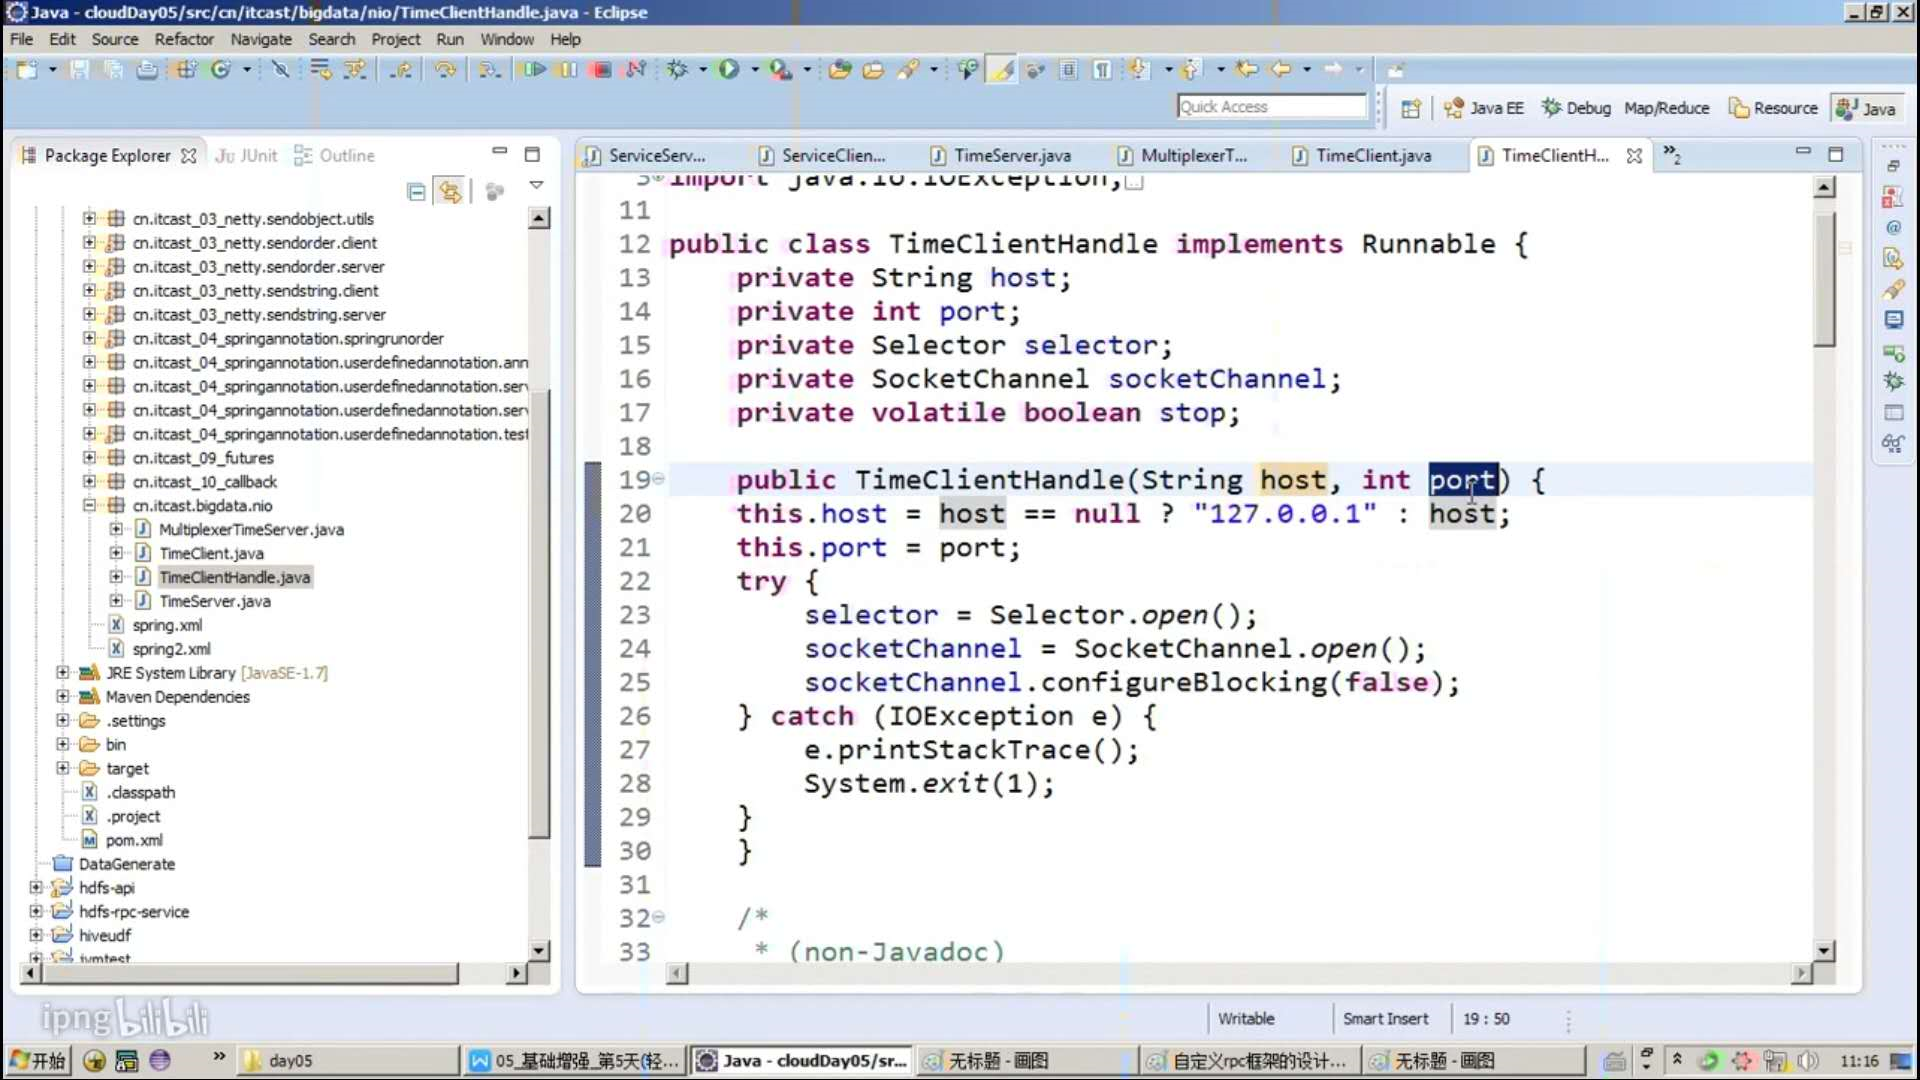This screenshot has height=1080, width=1920.
Task: Click the green Run launch button
Action: click(x=729, y=69)
